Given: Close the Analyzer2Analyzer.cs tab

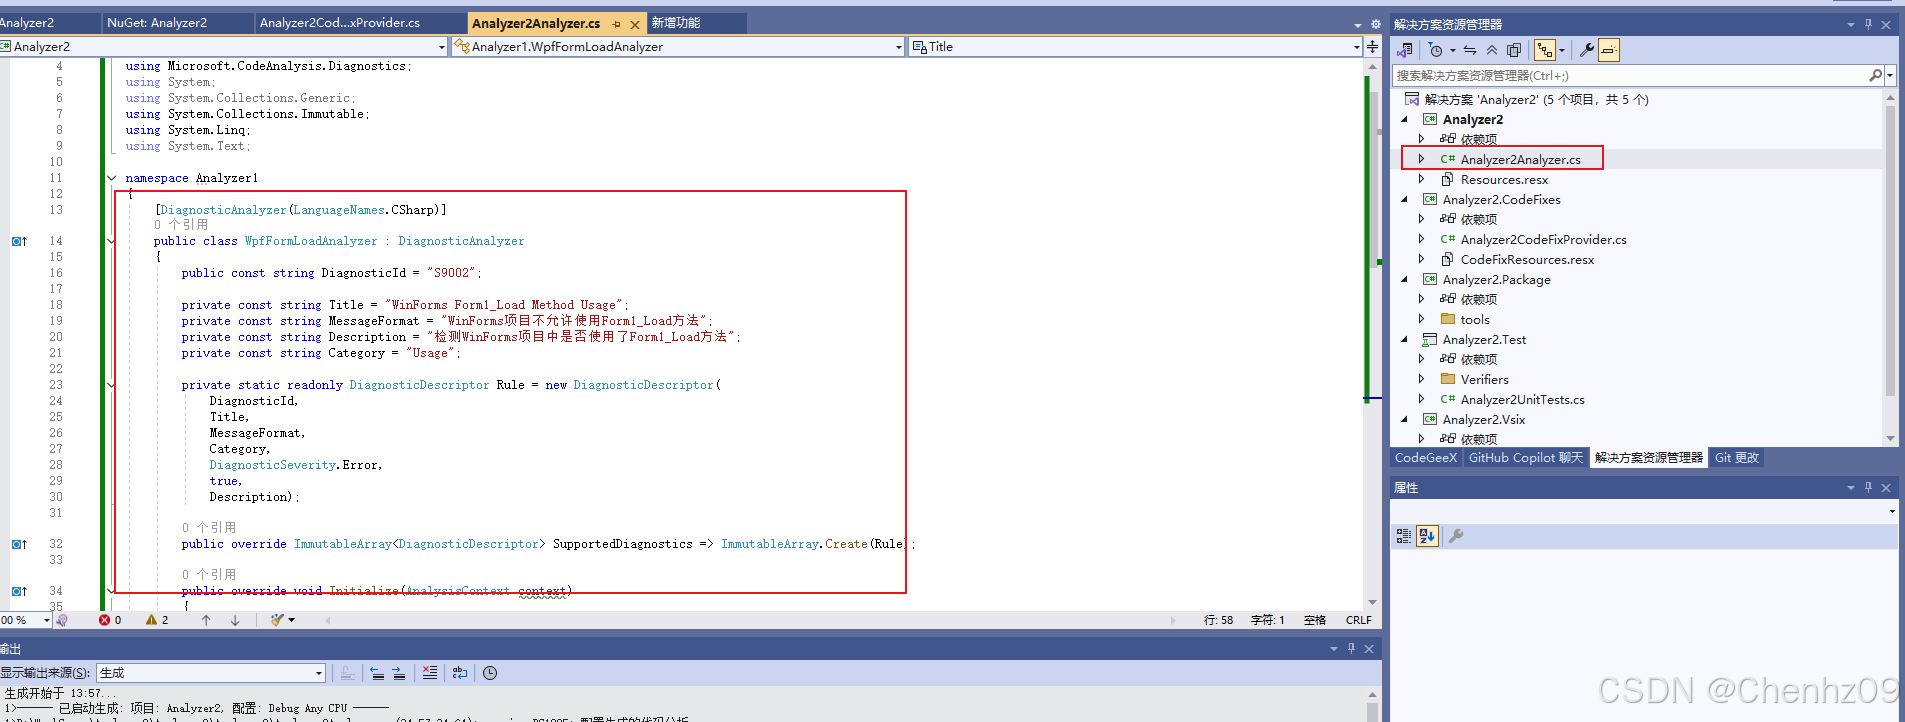Looking at the screenshot, I should (x=635, y=24).
